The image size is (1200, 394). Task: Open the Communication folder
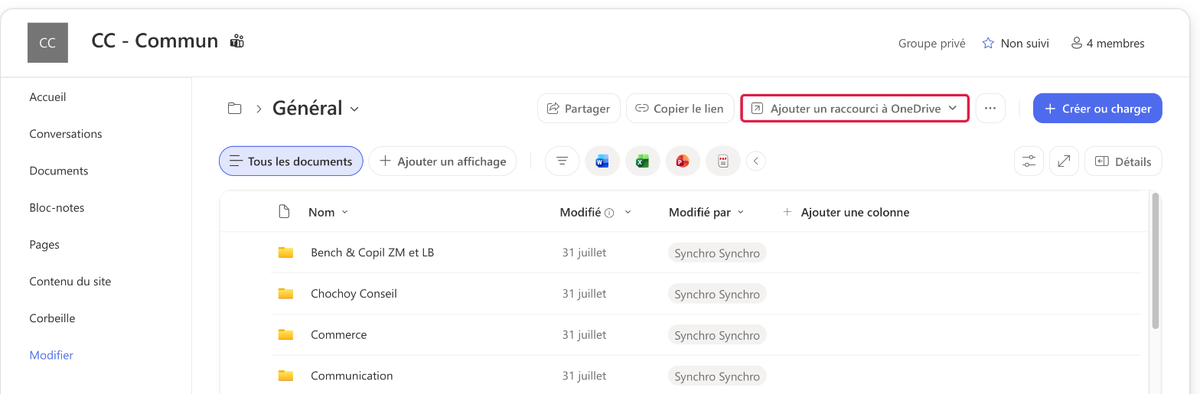point(352,376)
